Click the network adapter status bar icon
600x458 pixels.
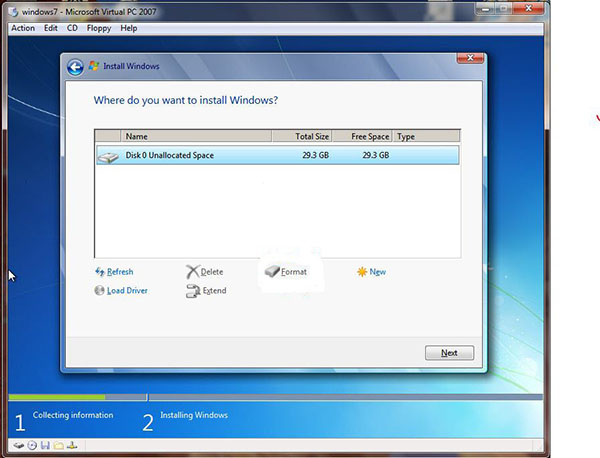tap(72, 445)
